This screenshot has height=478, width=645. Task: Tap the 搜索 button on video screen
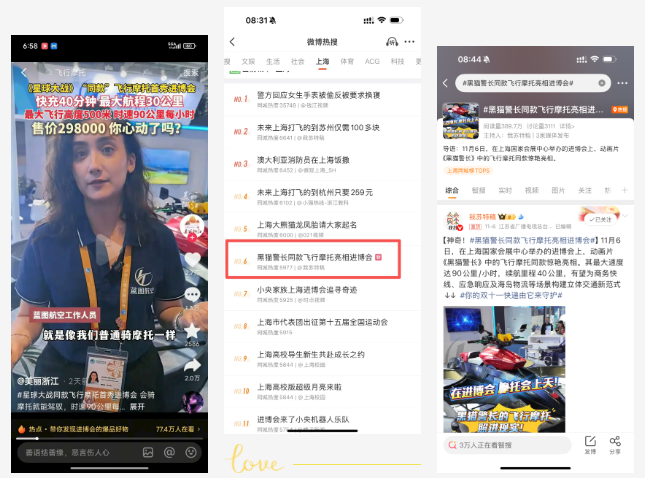(x=191, y=72)
